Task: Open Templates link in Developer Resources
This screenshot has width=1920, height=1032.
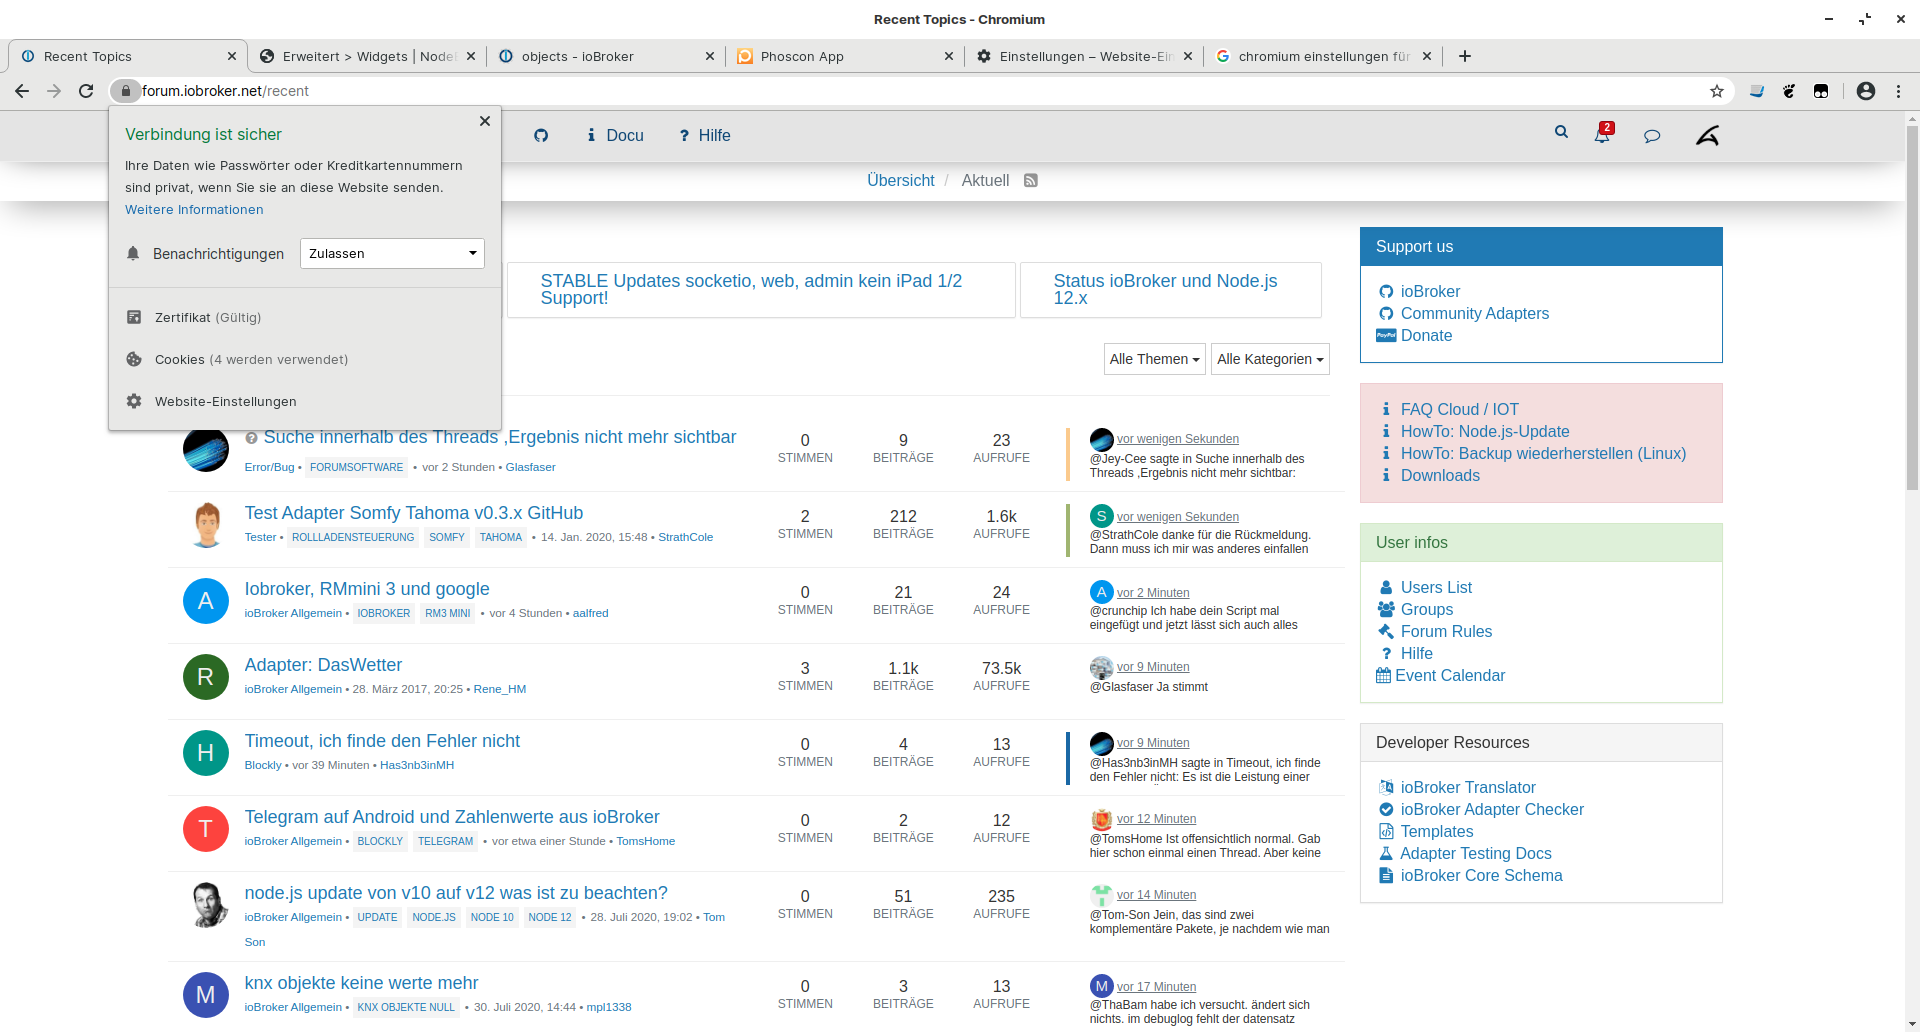Action: point(1437,831)
